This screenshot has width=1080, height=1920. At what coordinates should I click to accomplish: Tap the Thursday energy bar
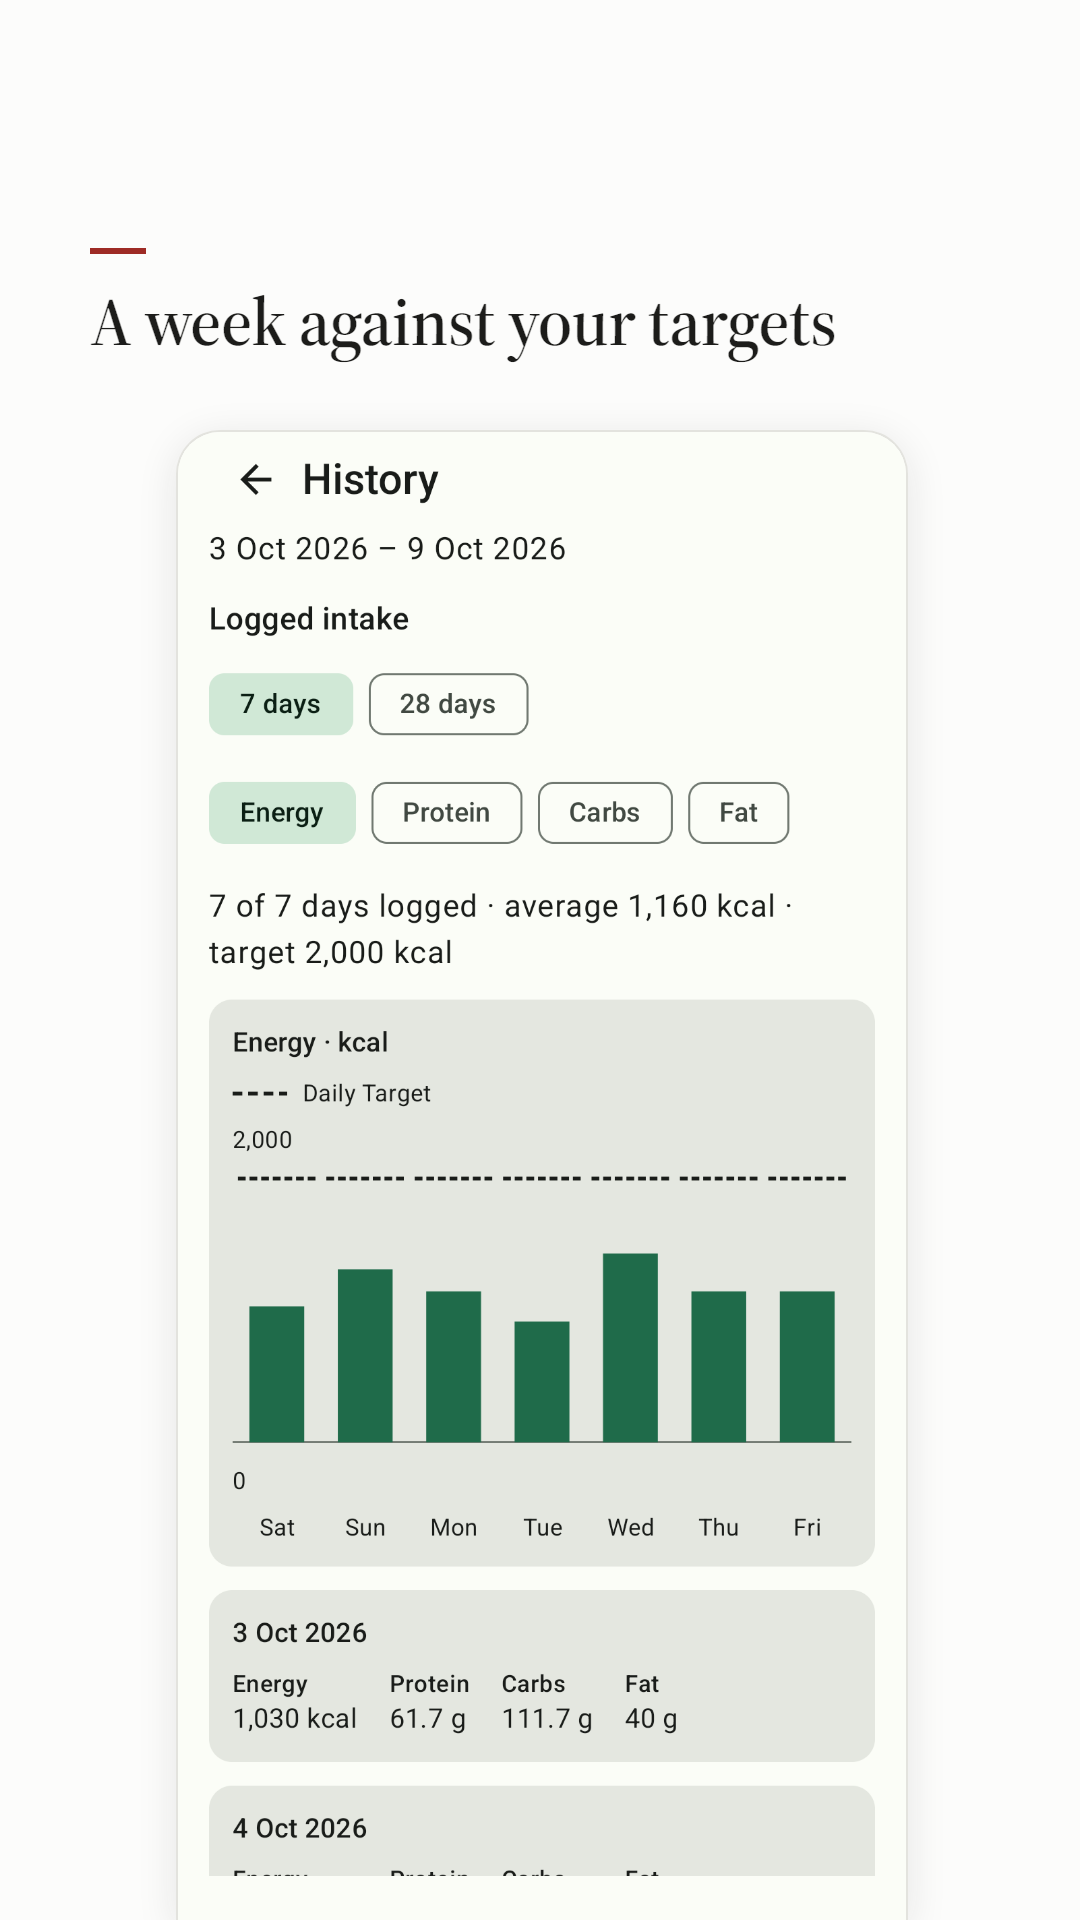pyautogui.click(x=719, y=1366)
